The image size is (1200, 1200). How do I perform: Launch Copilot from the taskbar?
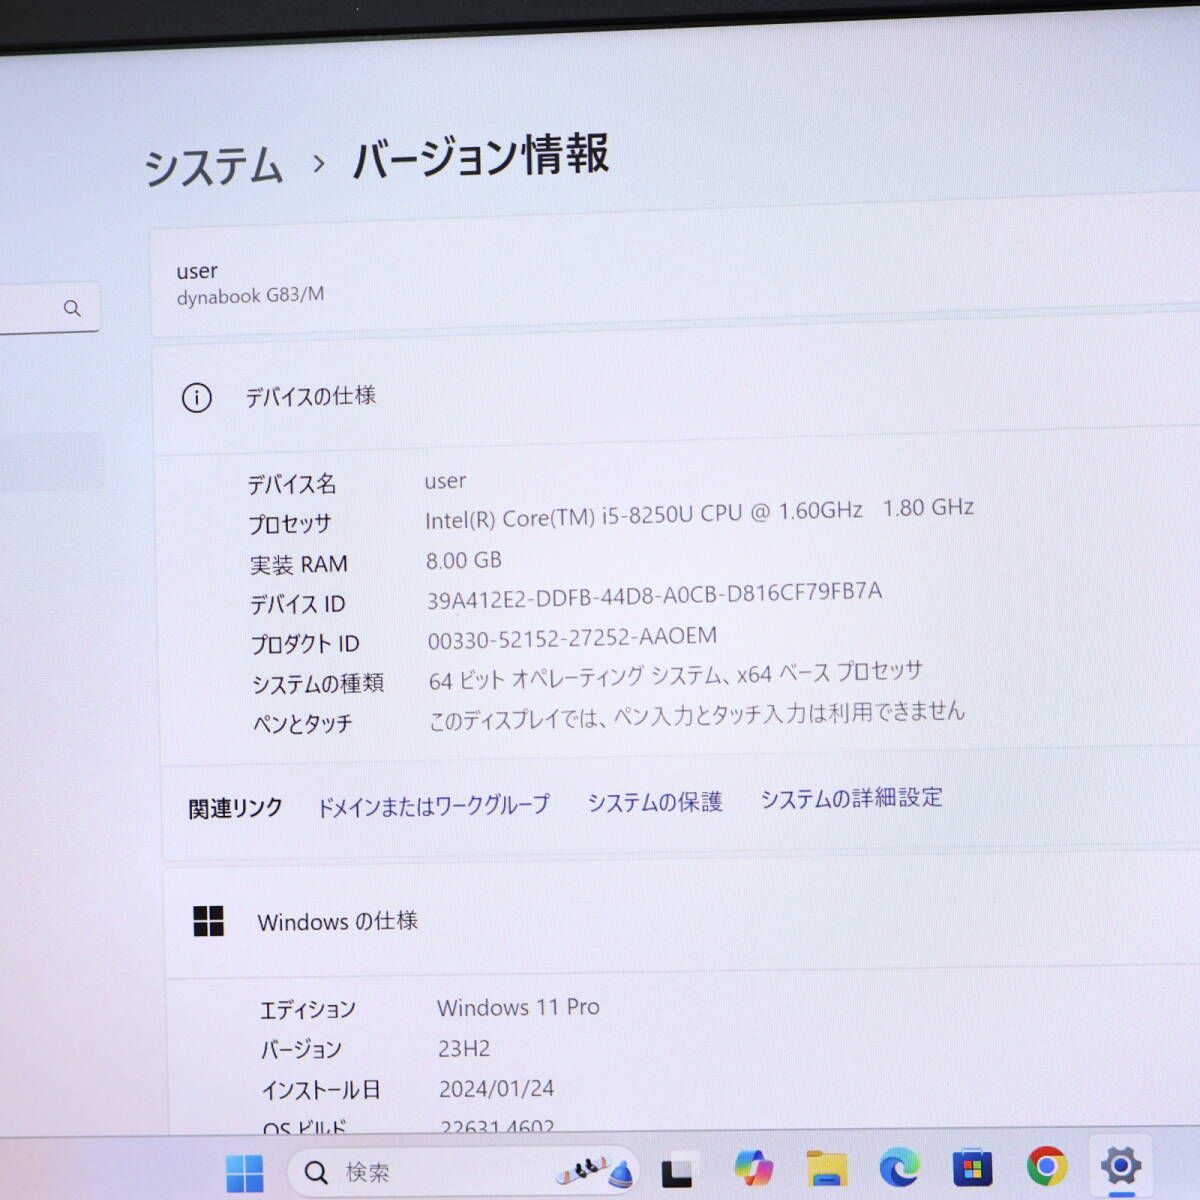753,1168
